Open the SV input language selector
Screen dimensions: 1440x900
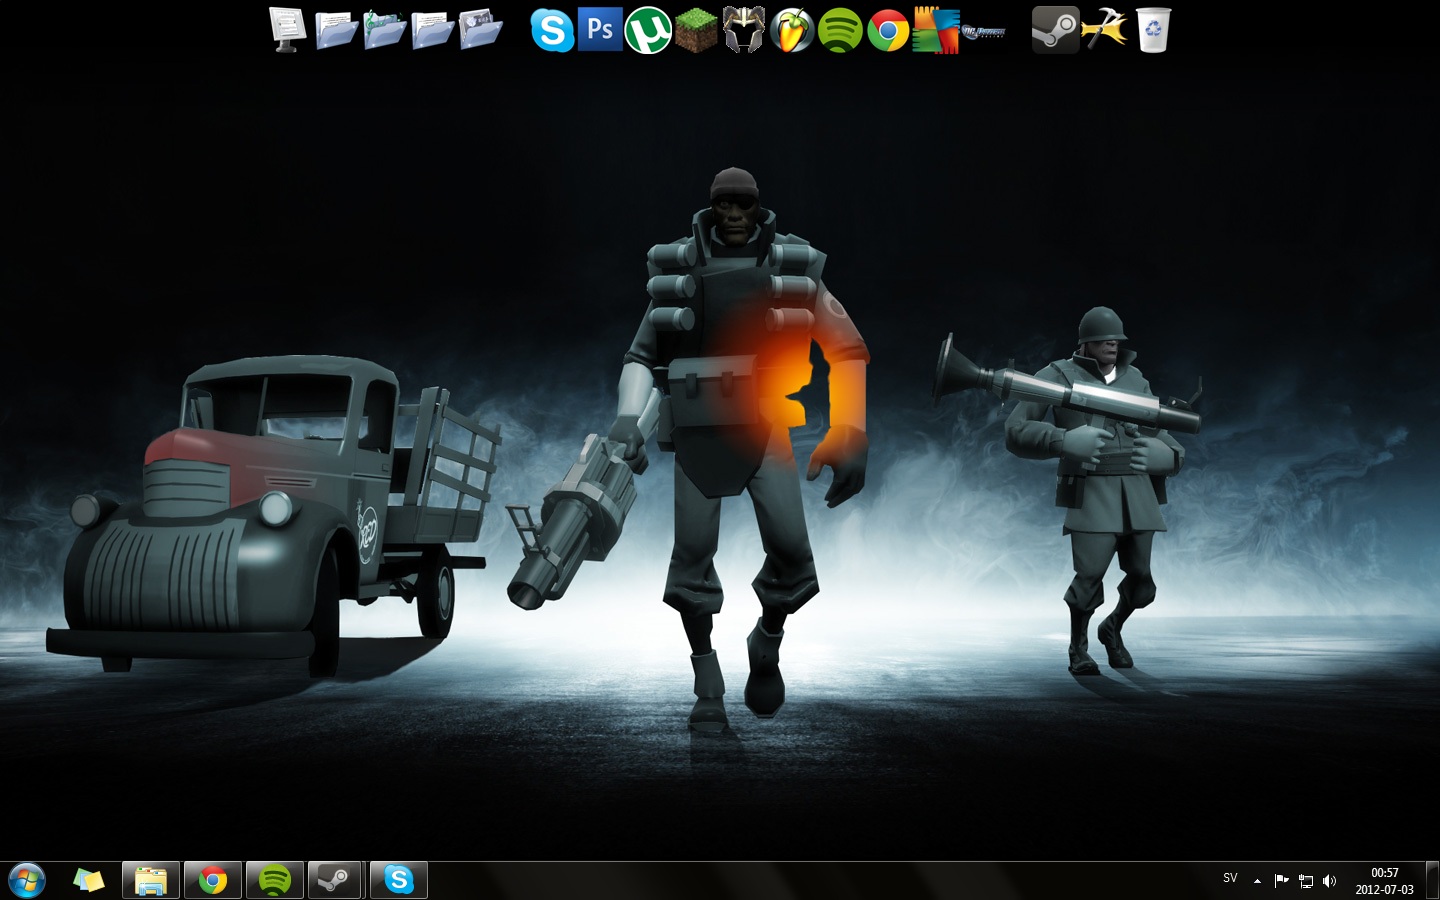(1230, 879)
